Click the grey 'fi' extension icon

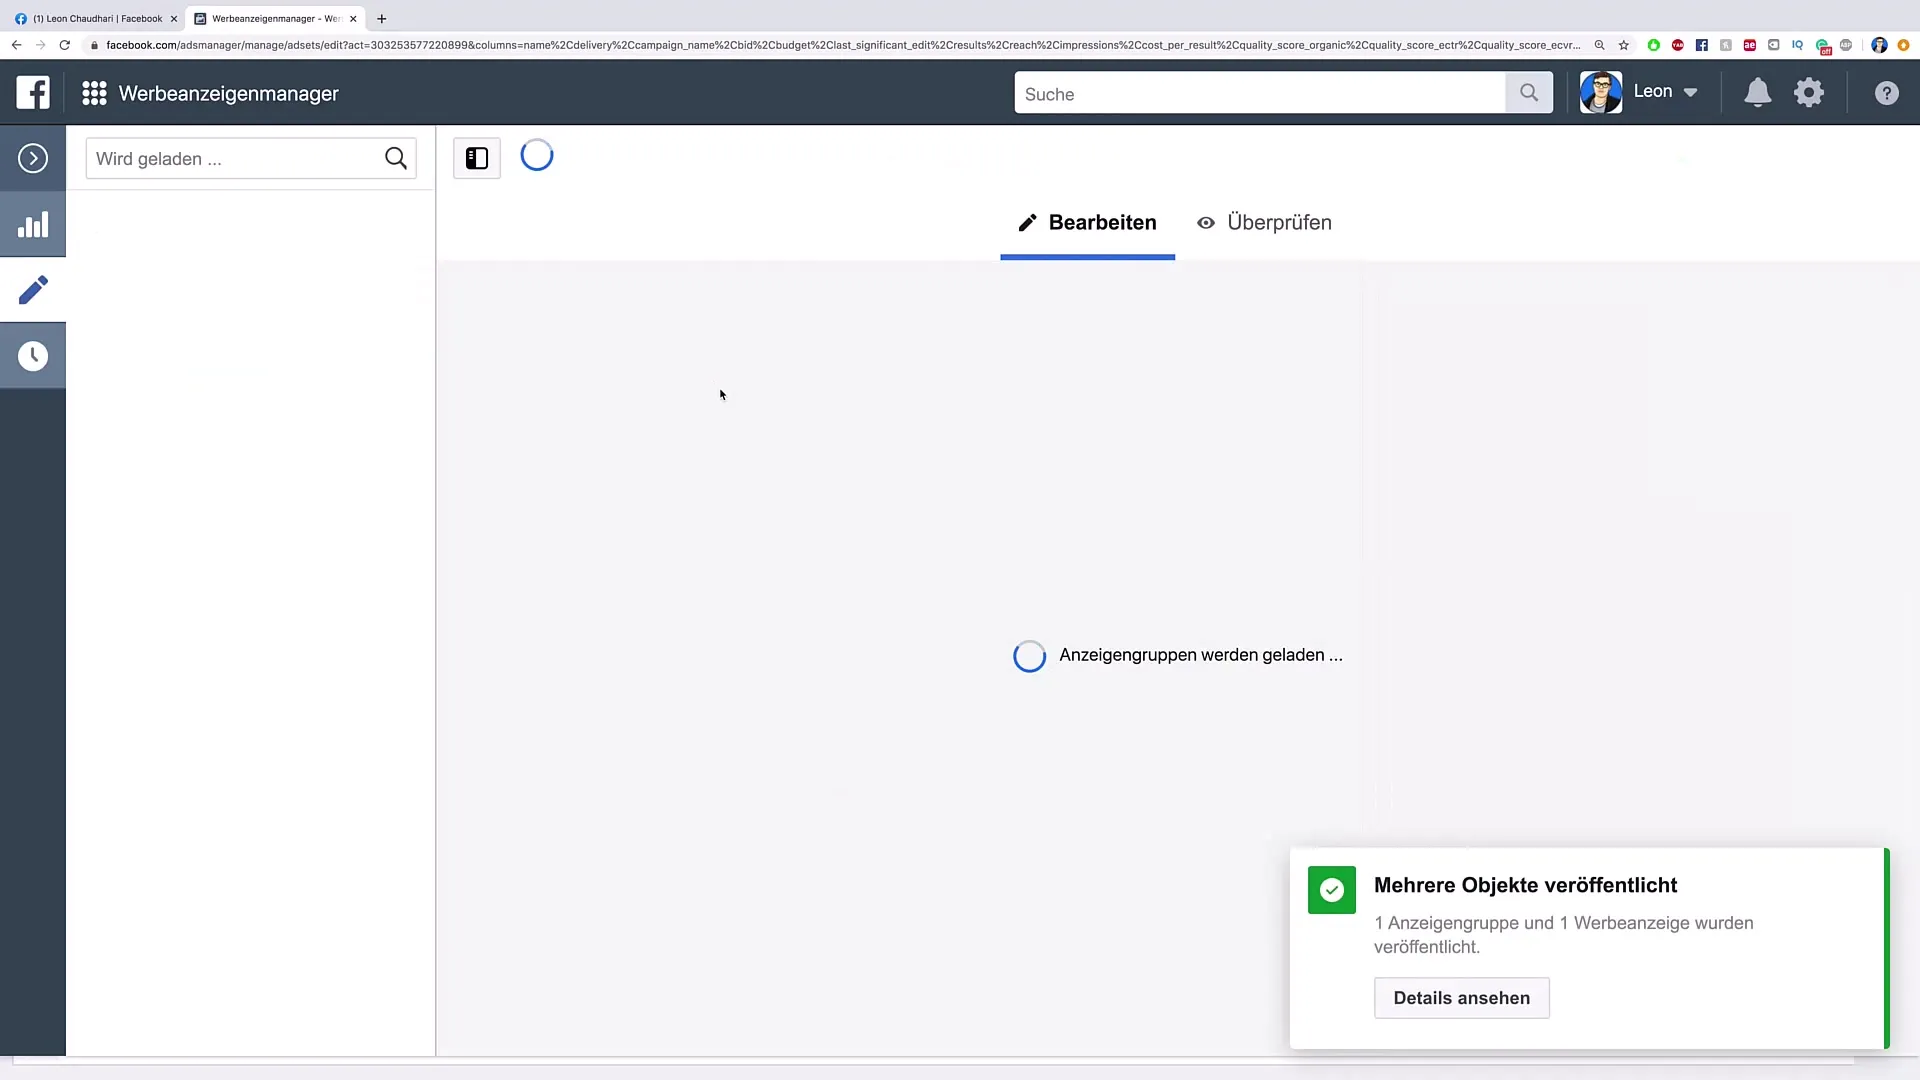click(x=1726, y=45)
